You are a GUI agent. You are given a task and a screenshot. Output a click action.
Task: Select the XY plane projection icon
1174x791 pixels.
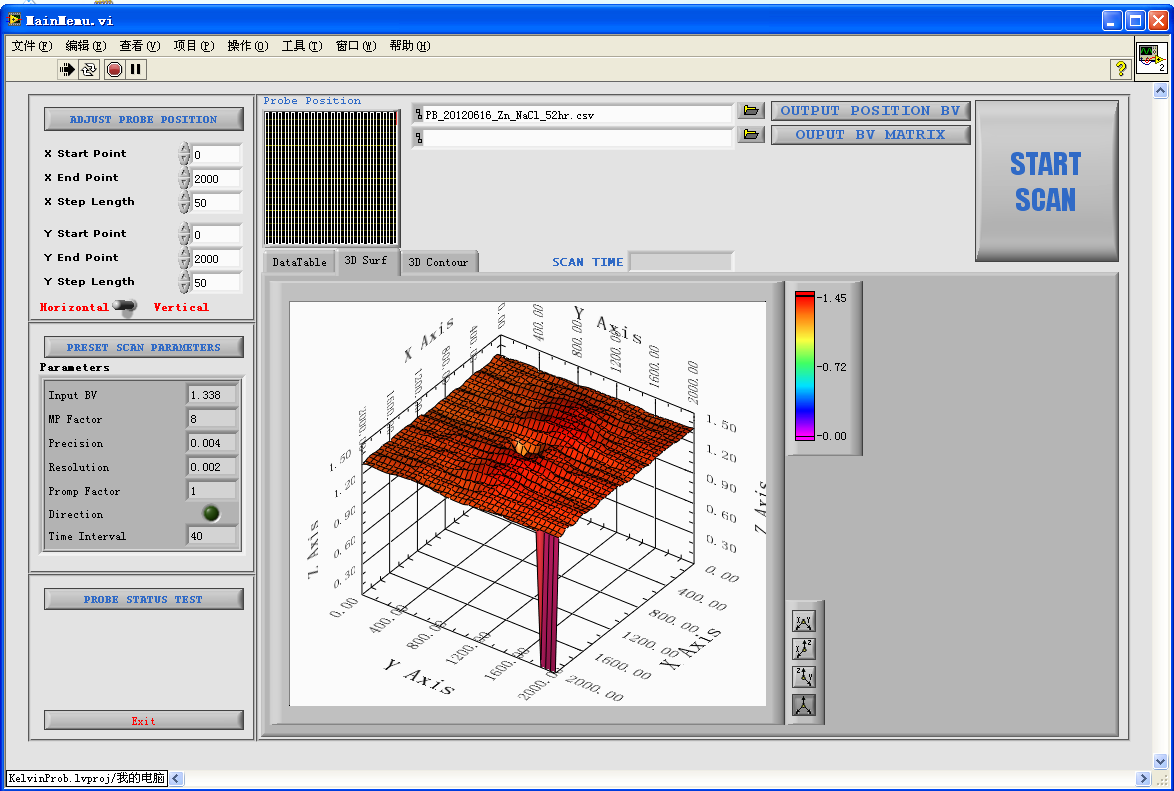[x=803, y=622]
